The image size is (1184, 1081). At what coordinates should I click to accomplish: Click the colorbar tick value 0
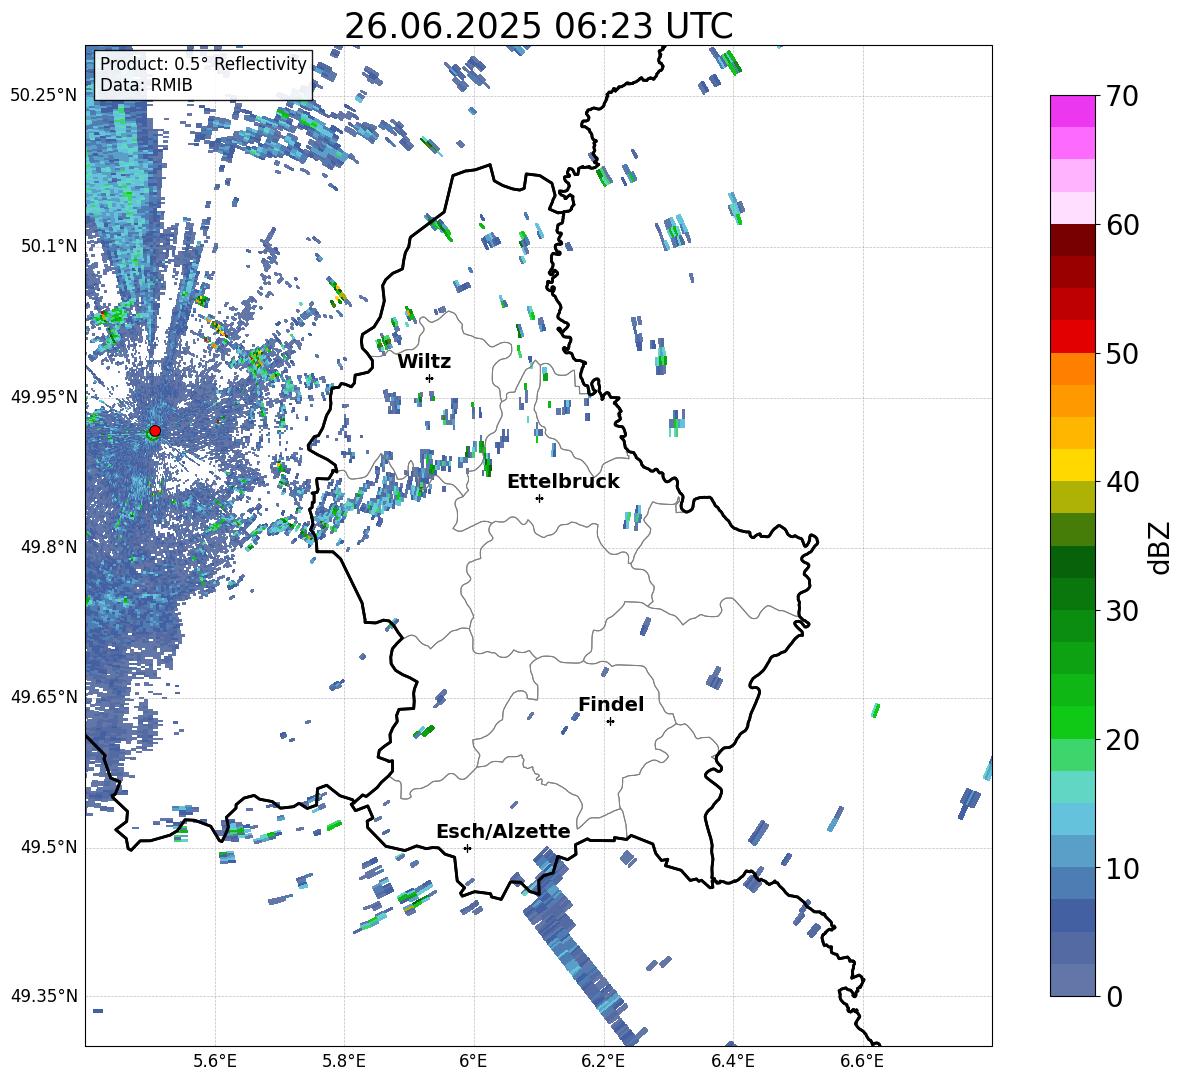pyautogui.click(x=1115, y=996)
